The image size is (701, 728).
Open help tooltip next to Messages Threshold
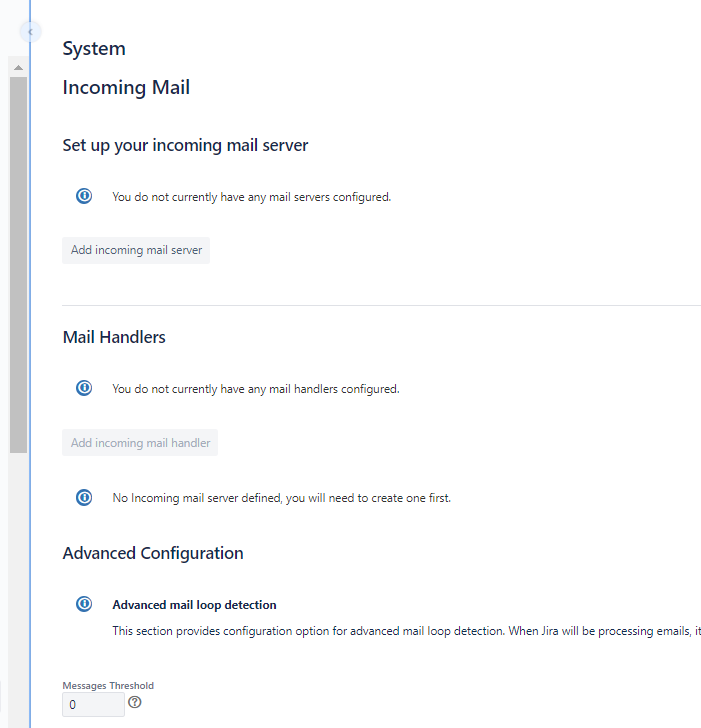point(135,703)
